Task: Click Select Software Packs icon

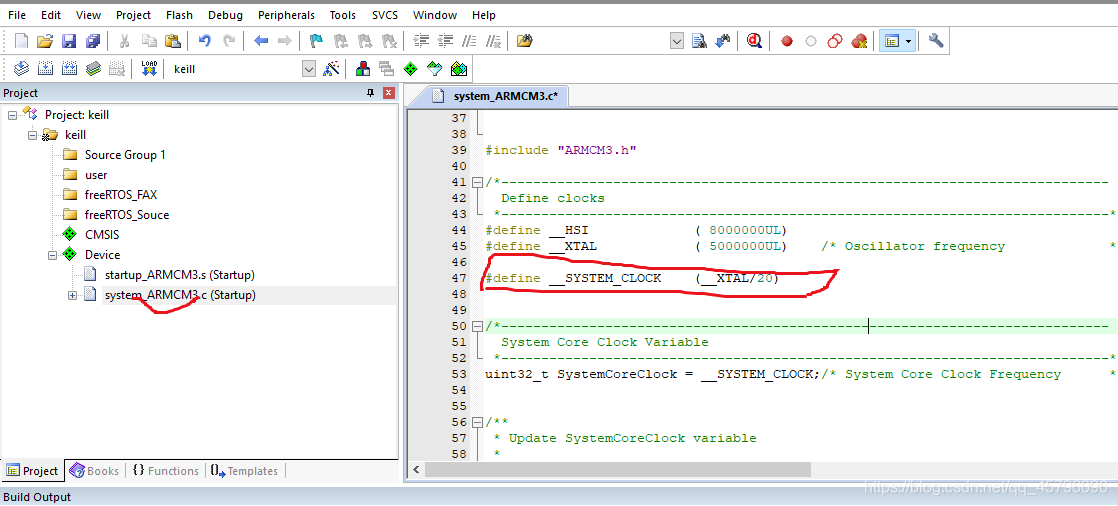Action: 435,68
